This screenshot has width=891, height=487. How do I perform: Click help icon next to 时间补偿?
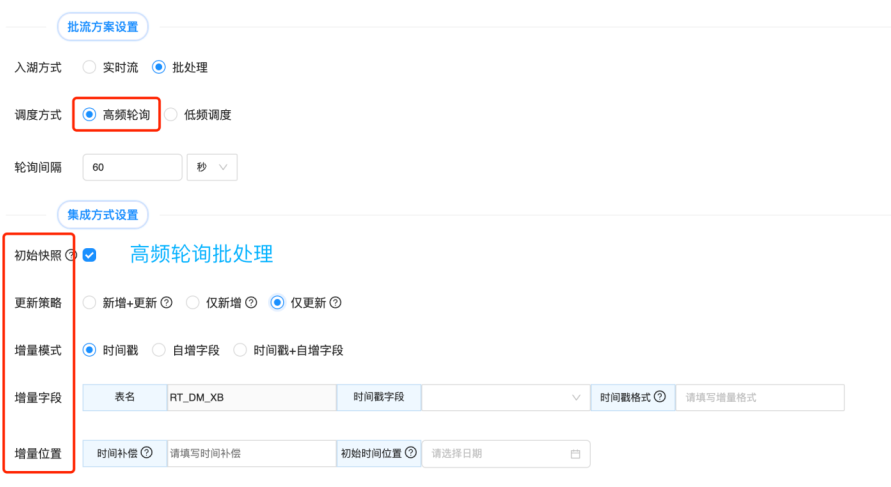click(147, 453)
